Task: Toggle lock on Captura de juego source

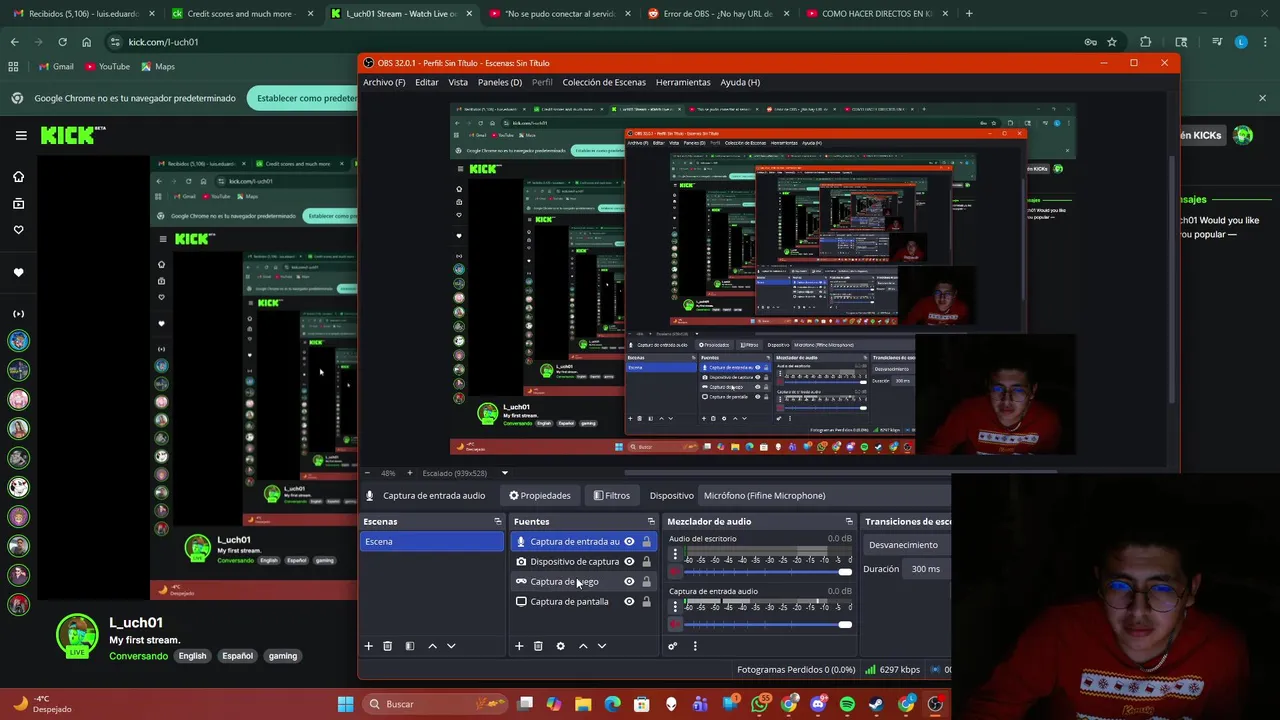Action: (646, 581)
